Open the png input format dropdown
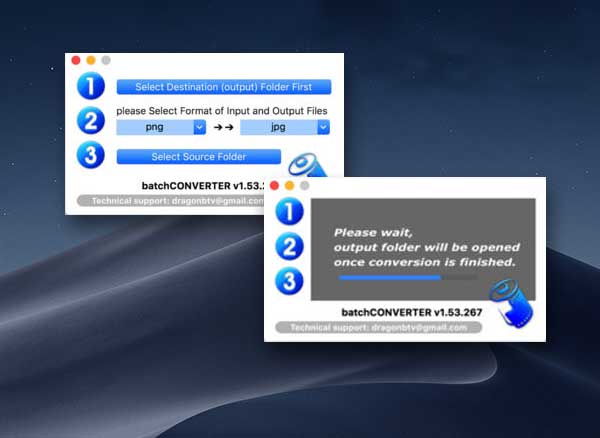This screenshot has height=438, width=600. 161,127
